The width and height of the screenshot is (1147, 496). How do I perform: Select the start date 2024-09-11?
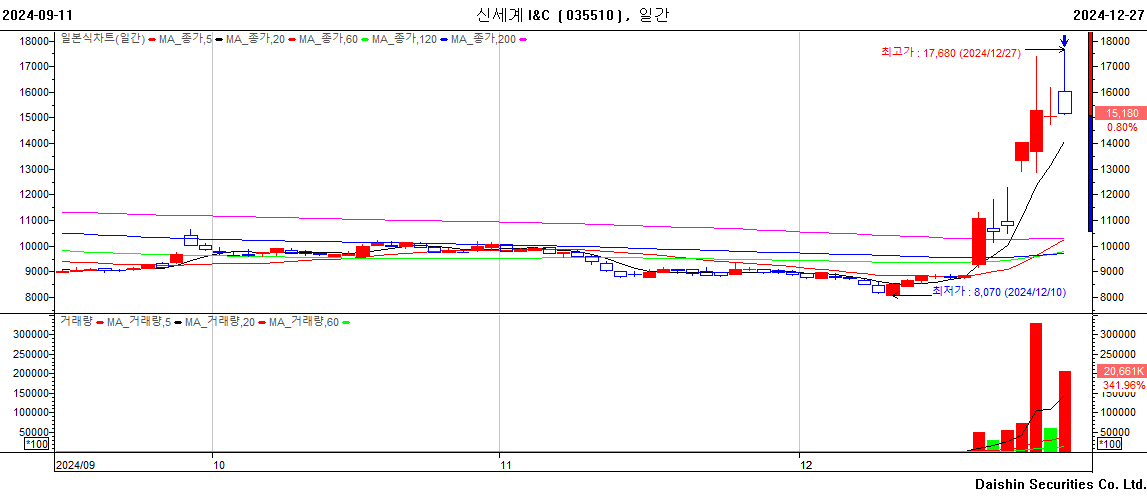[x=37, y=15]
